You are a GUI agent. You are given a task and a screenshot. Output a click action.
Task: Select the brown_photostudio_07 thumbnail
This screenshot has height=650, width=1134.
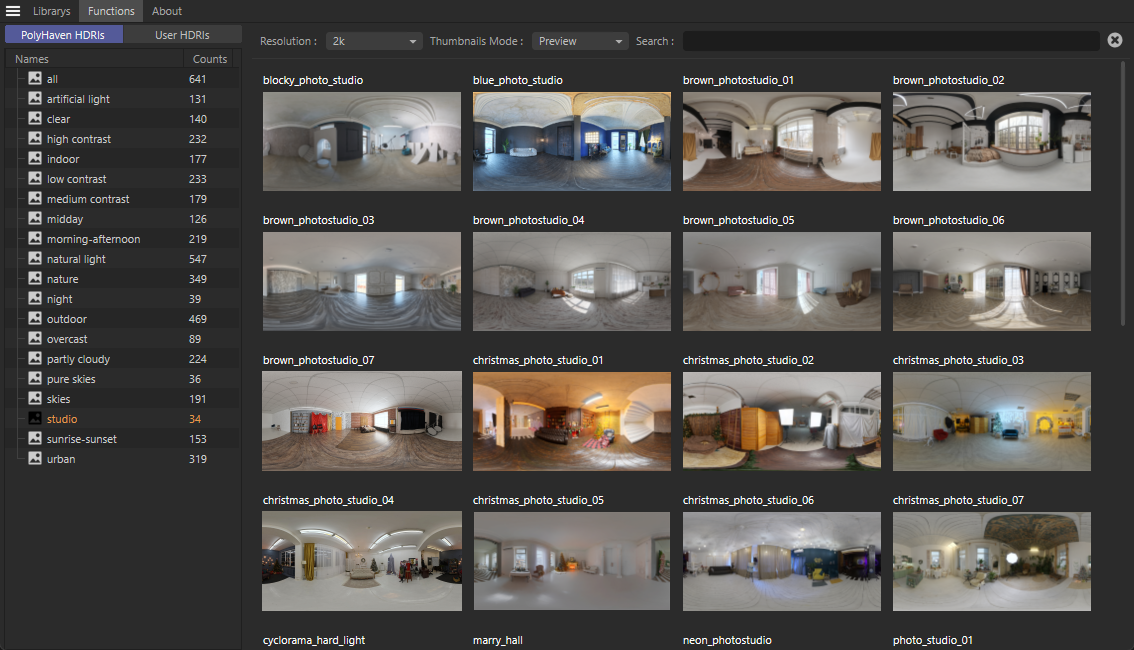362,421
